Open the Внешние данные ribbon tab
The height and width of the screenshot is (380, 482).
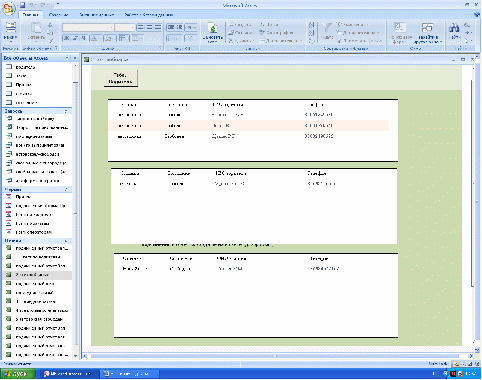[x=97, y=15]
